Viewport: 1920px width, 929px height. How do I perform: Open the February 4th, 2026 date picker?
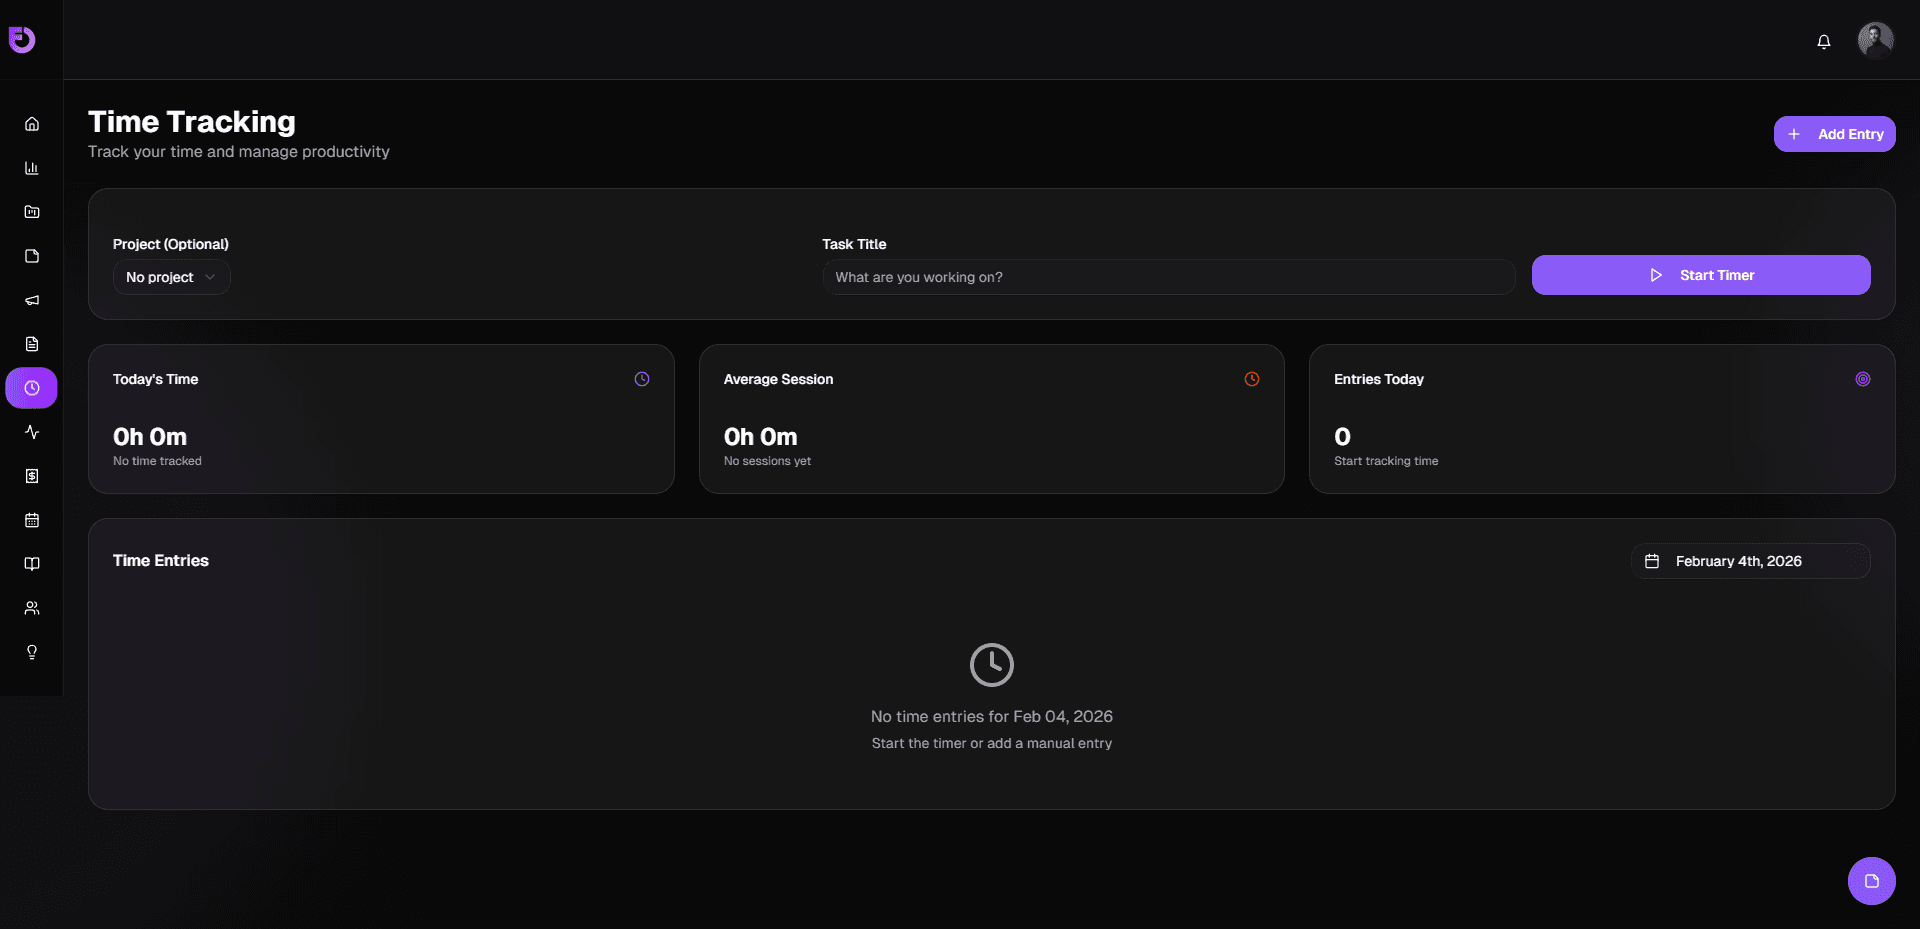coord(1750,561)
